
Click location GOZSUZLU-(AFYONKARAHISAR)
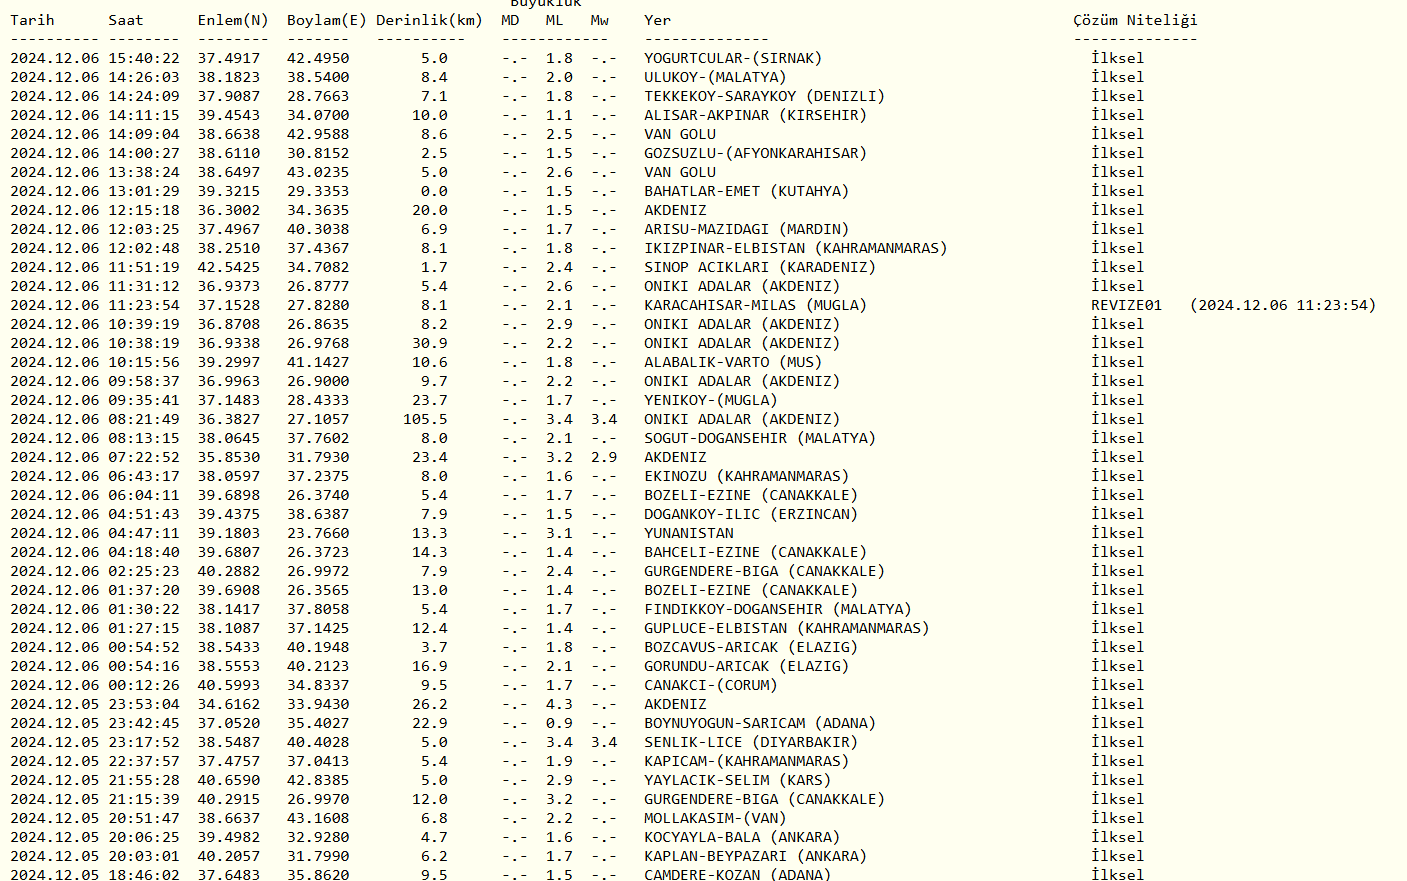click(755, 153)
